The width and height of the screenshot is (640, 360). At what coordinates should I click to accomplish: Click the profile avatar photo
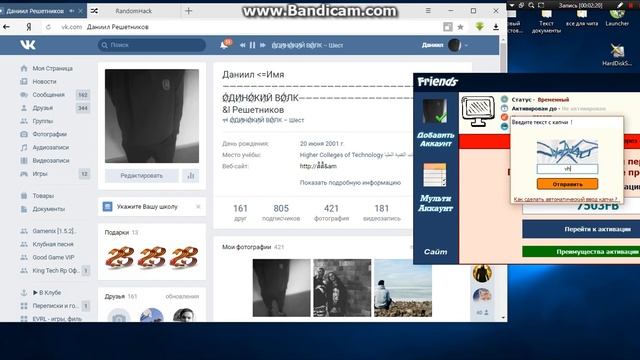pos(152,116)
